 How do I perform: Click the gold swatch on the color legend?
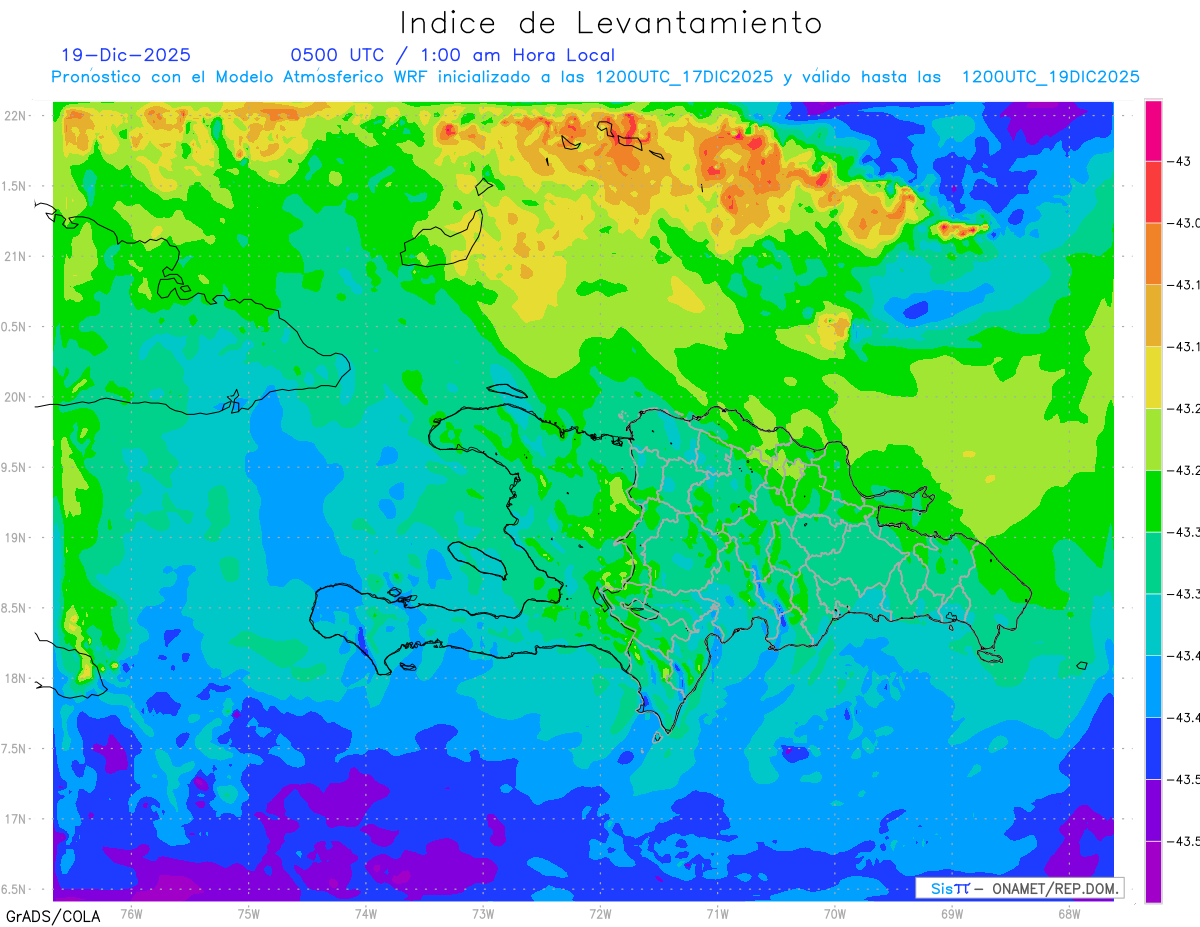pyautogui.click(x=1153, y=315)
